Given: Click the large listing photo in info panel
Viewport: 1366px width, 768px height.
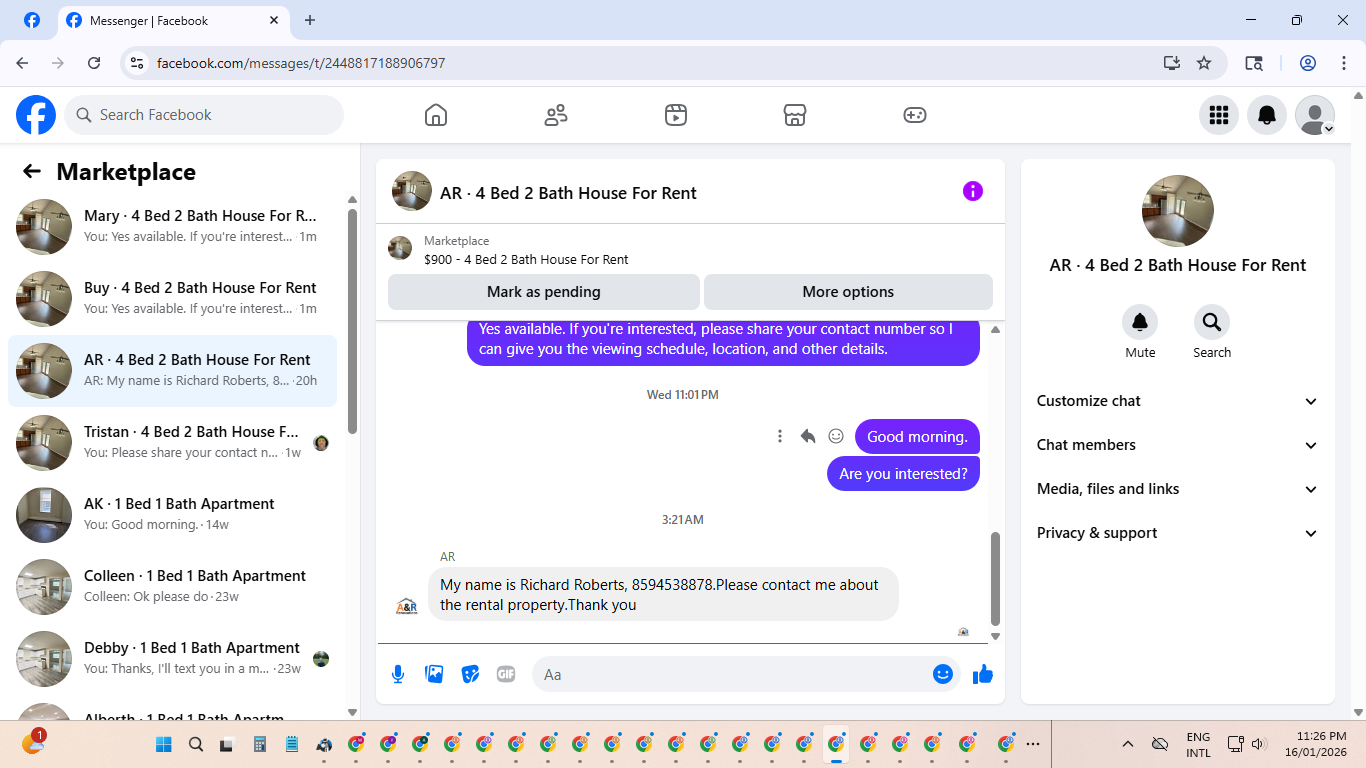Looking at the screenshot, I should [x=1178, y=211].
